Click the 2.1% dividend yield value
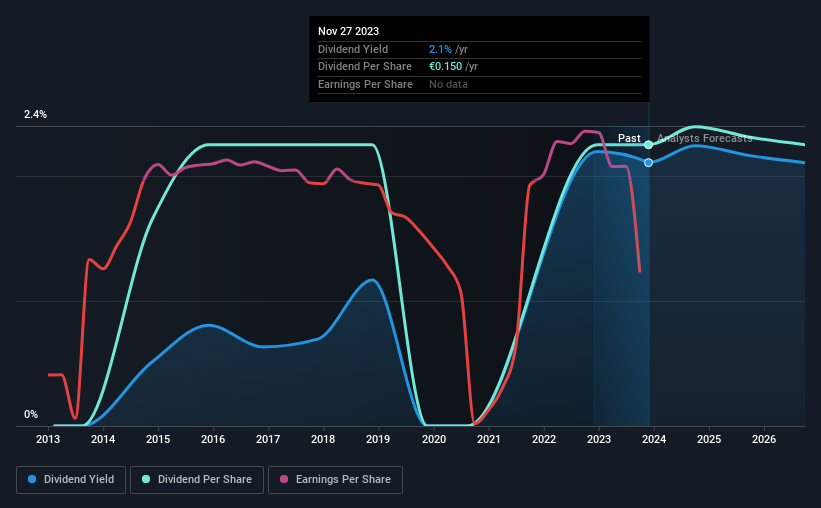The height and width of the screenshot is (508, 821). [x=440, y=49]
